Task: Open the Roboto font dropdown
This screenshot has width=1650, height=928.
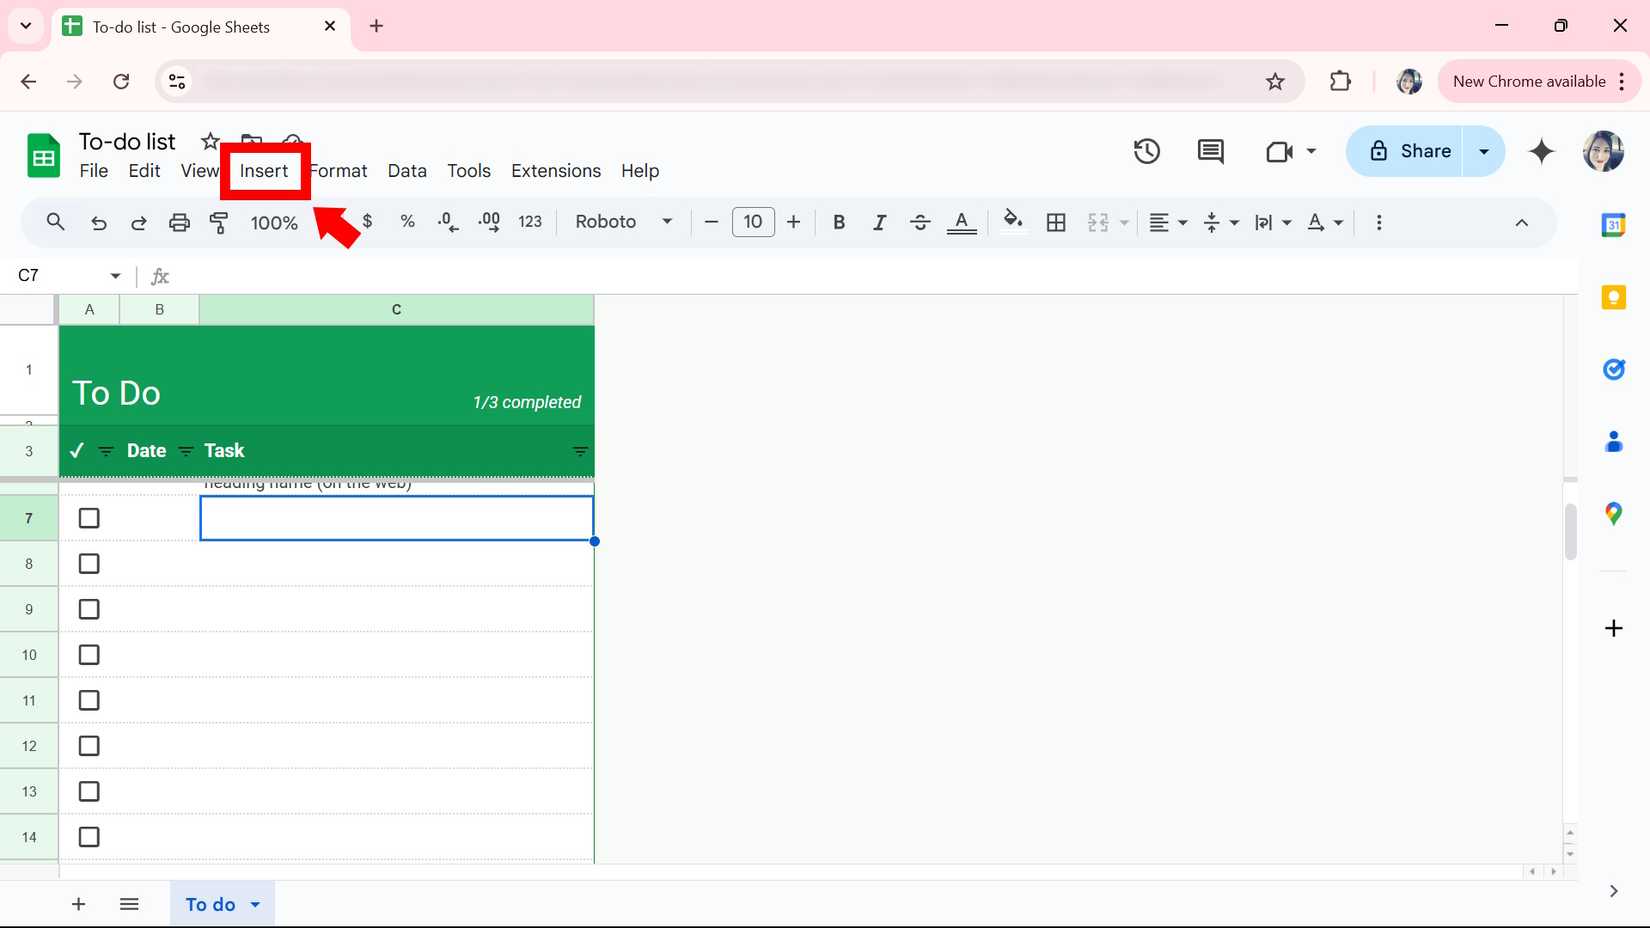Action: click(623, 222)
